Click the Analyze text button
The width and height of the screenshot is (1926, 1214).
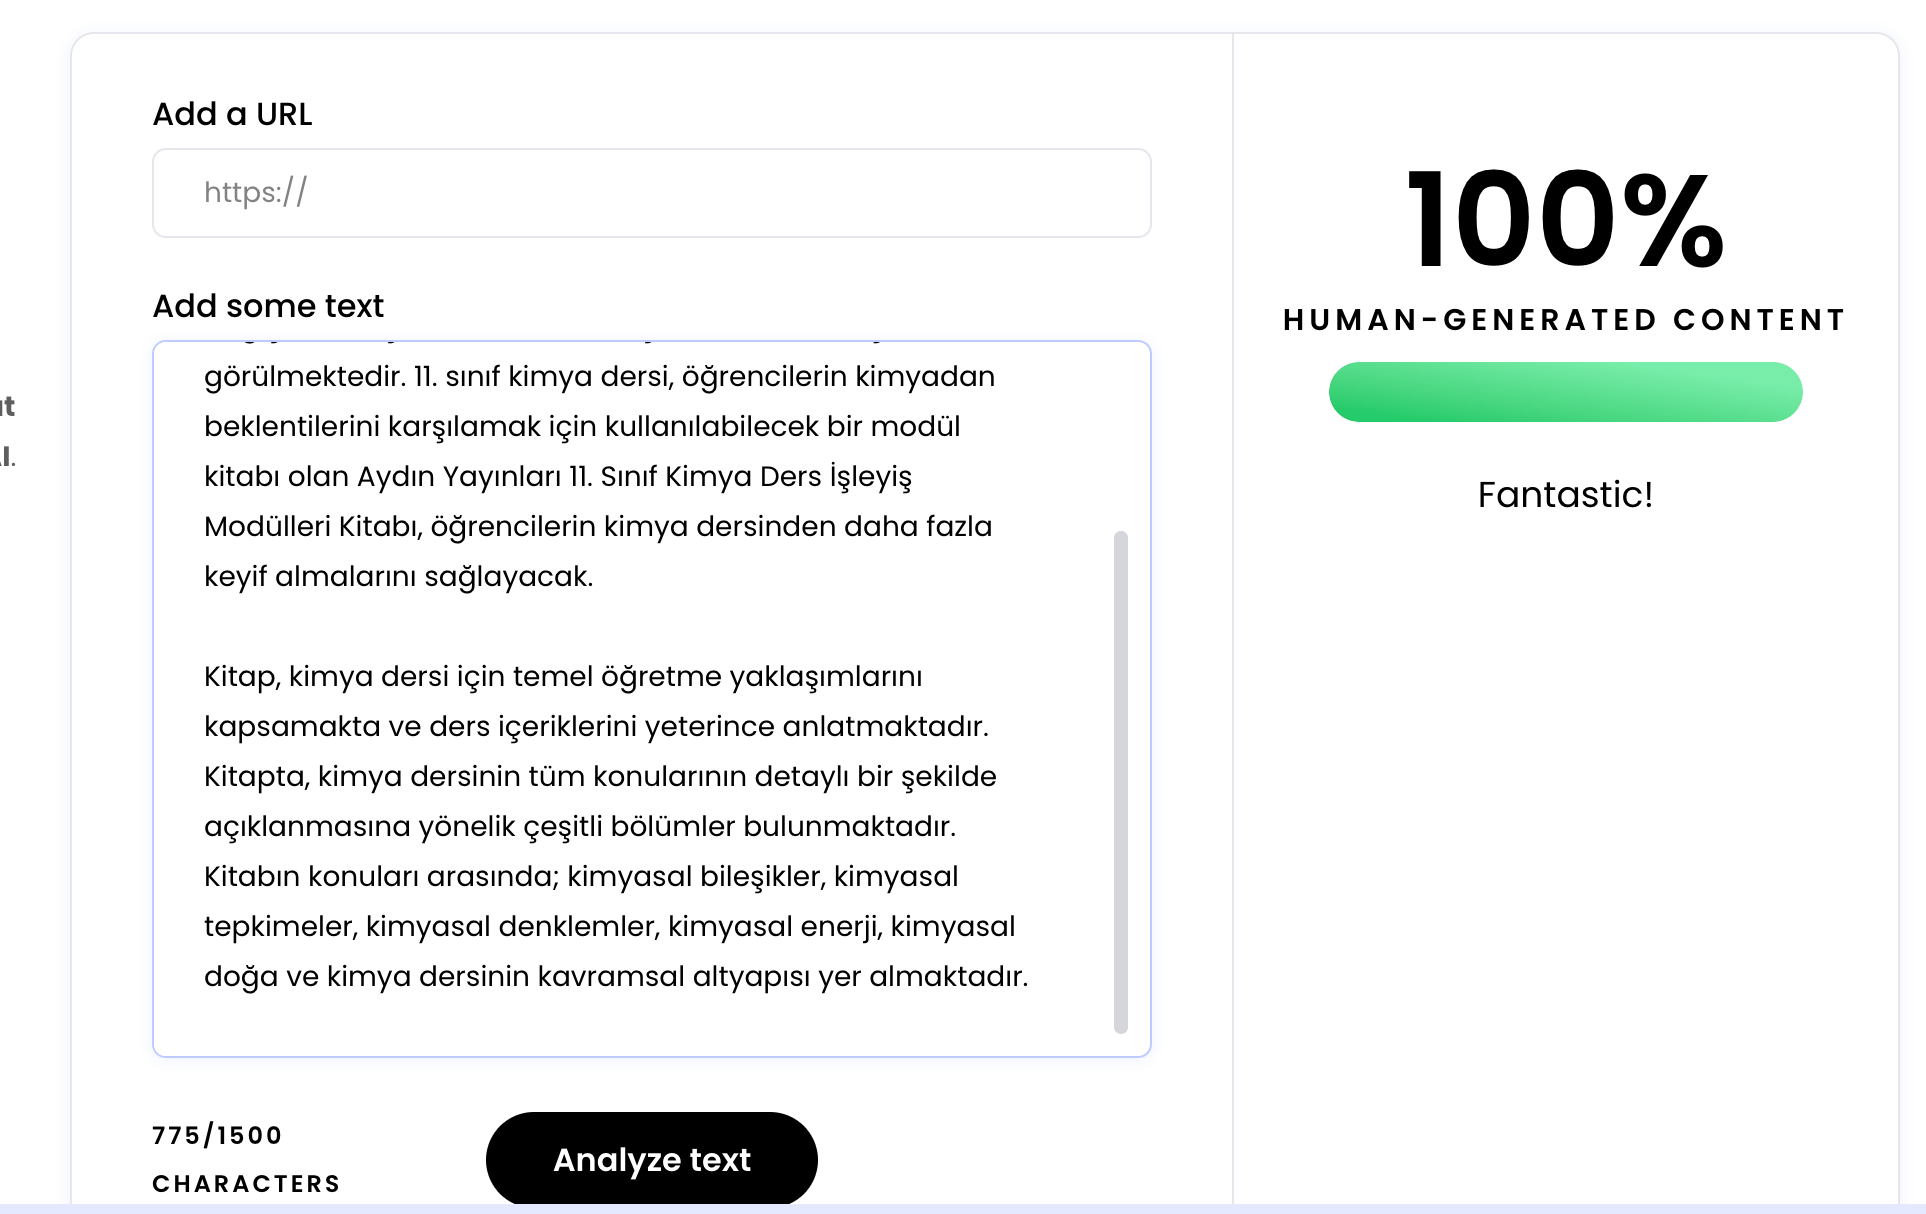pos(652,1159)
